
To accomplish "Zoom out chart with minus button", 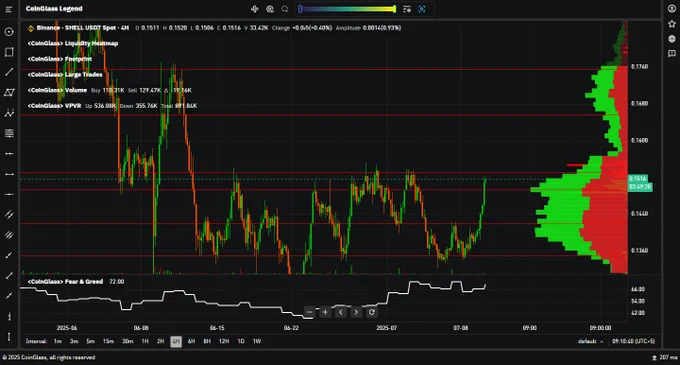I will 309,312.
